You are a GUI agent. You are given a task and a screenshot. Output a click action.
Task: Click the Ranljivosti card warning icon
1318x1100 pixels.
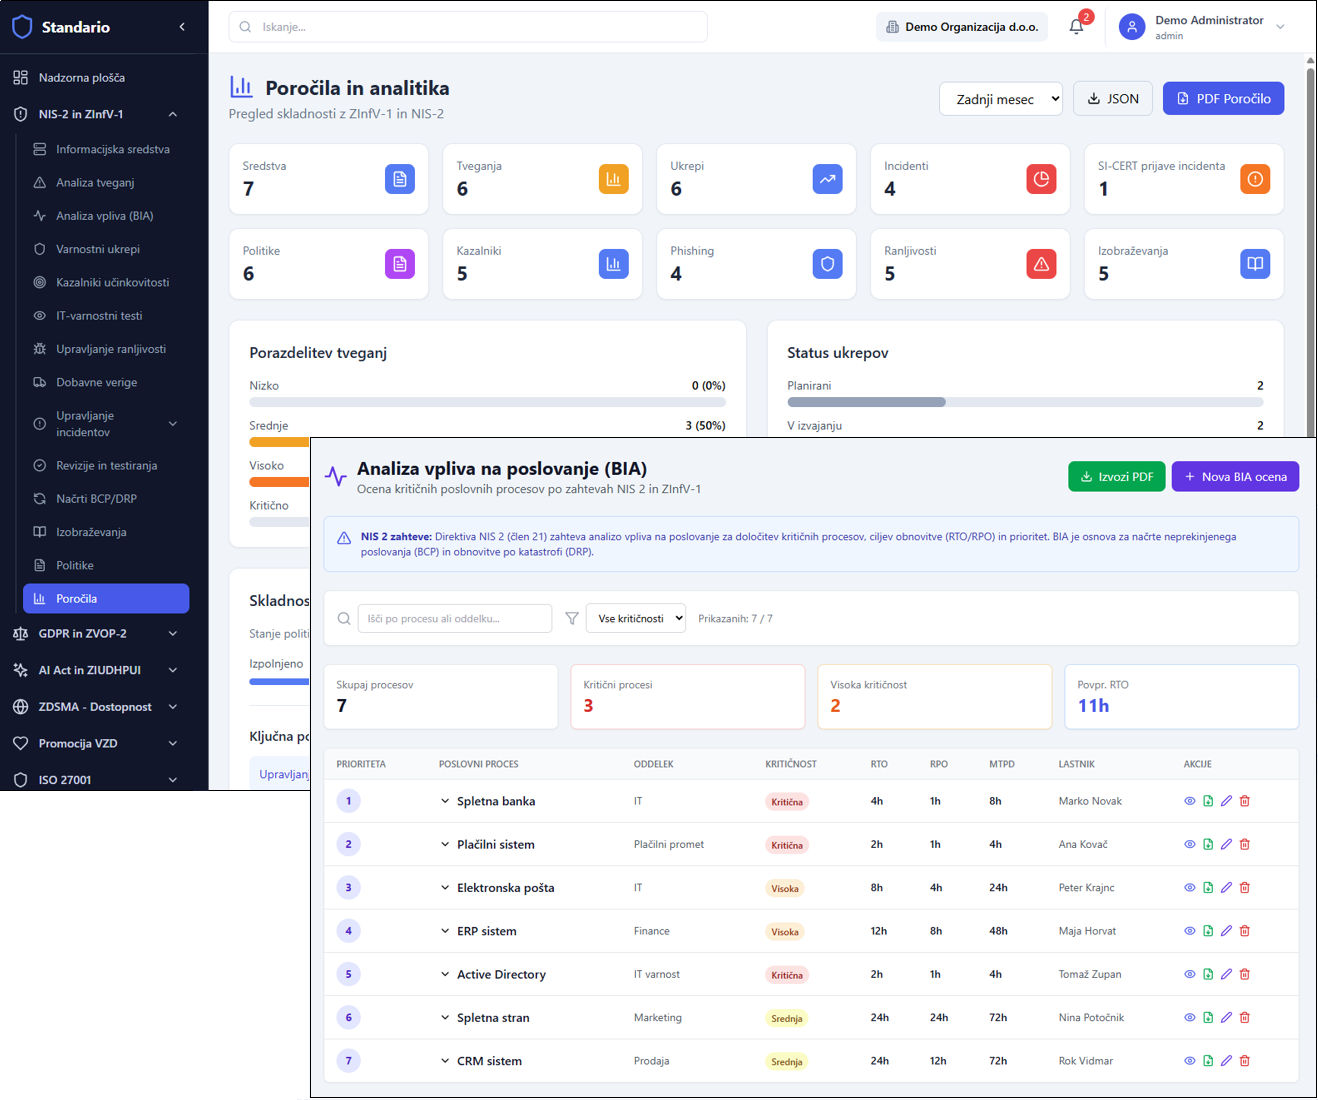click(1041, 264)
